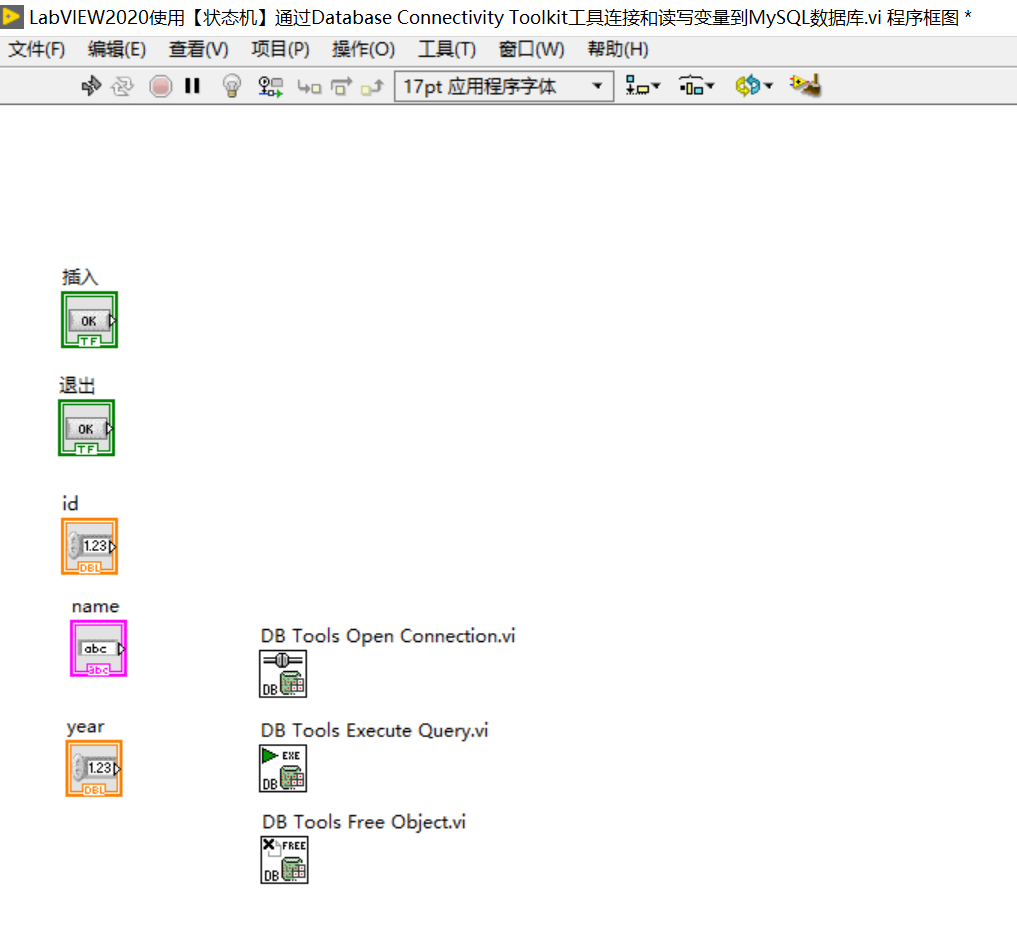1017x931 pixels.
Task: Open the Distribute Objects dropdown
Action: tap(697, 86)
